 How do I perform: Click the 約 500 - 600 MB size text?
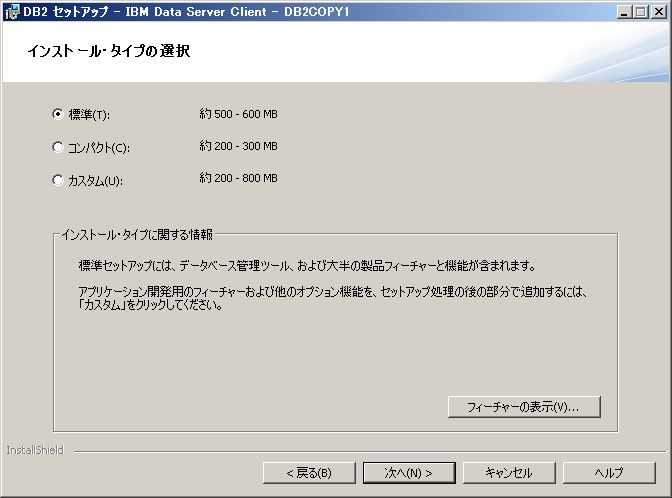pos(238,114)
